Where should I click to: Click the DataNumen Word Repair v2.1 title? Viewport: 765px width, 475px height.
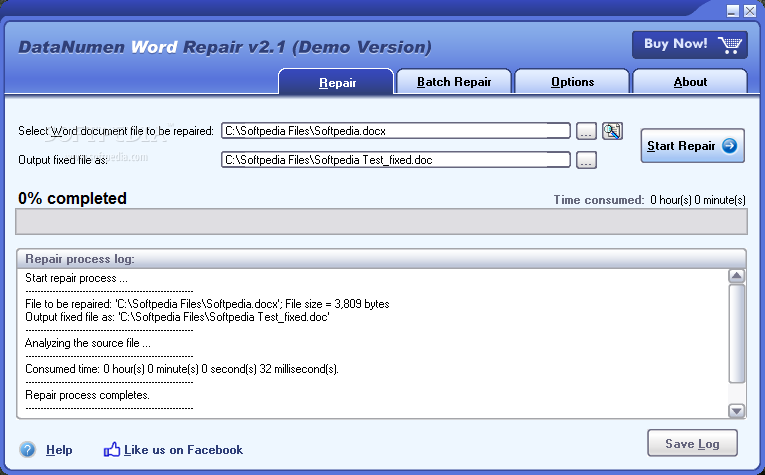(x=225, y=47)
